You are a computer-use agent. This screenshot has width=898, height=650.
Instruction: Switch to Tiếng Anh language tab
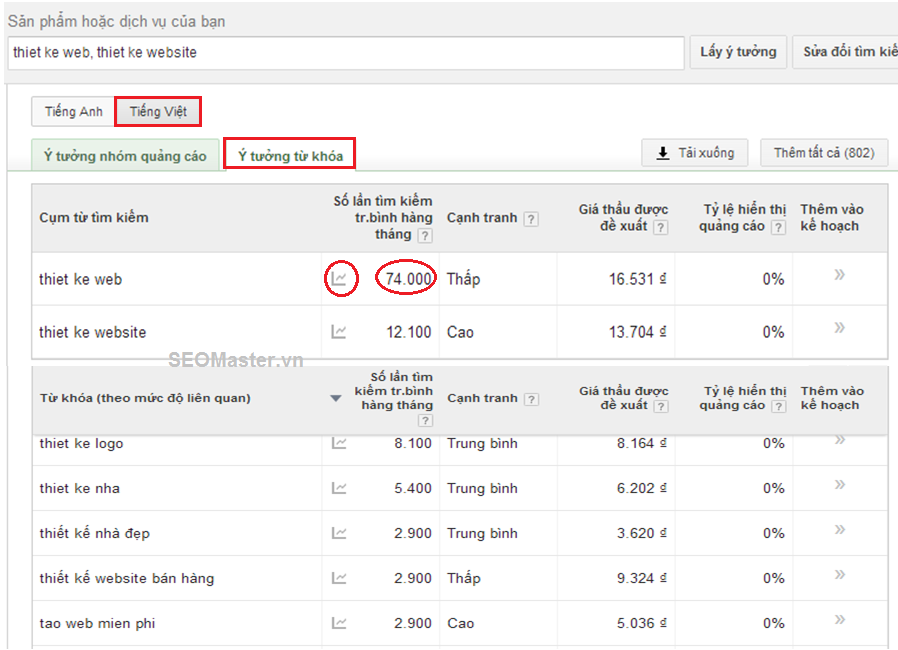click(73, 111)
